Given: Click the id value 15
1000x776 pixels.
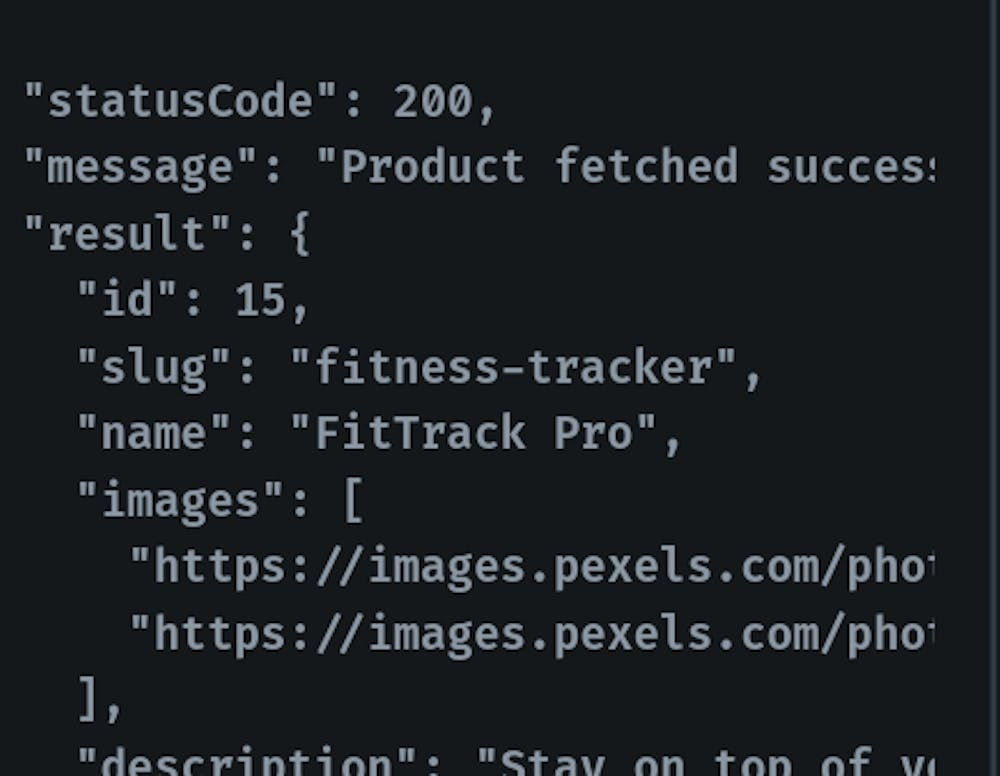Looking at the screenshot, I should pos(260,300).
